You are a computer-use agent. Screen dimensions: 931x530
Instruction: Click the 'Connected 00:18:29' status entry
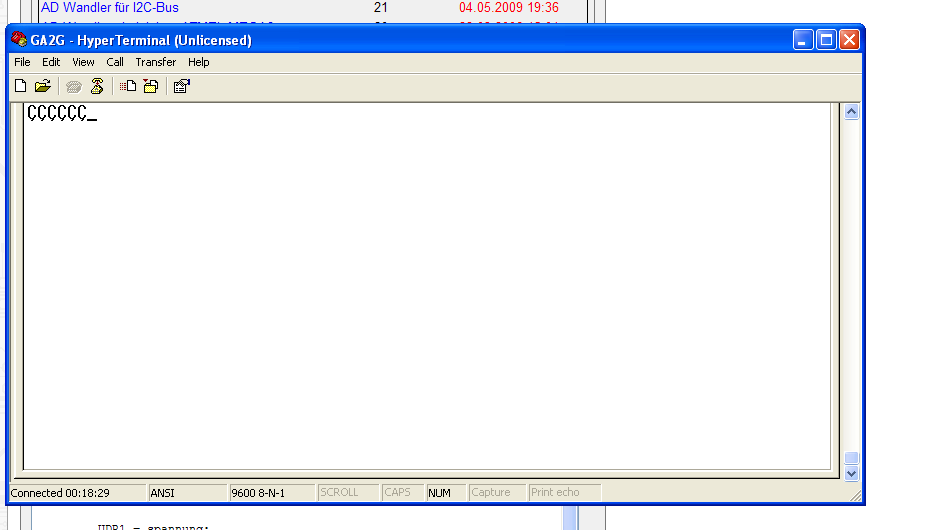click(78, 493)
